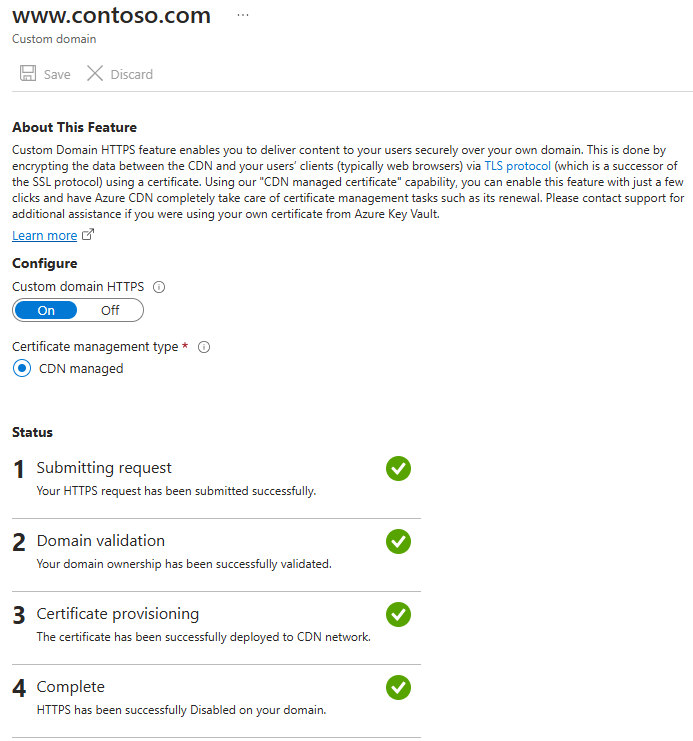Click green checkmark for Domain validation

[x=398, y=542]
